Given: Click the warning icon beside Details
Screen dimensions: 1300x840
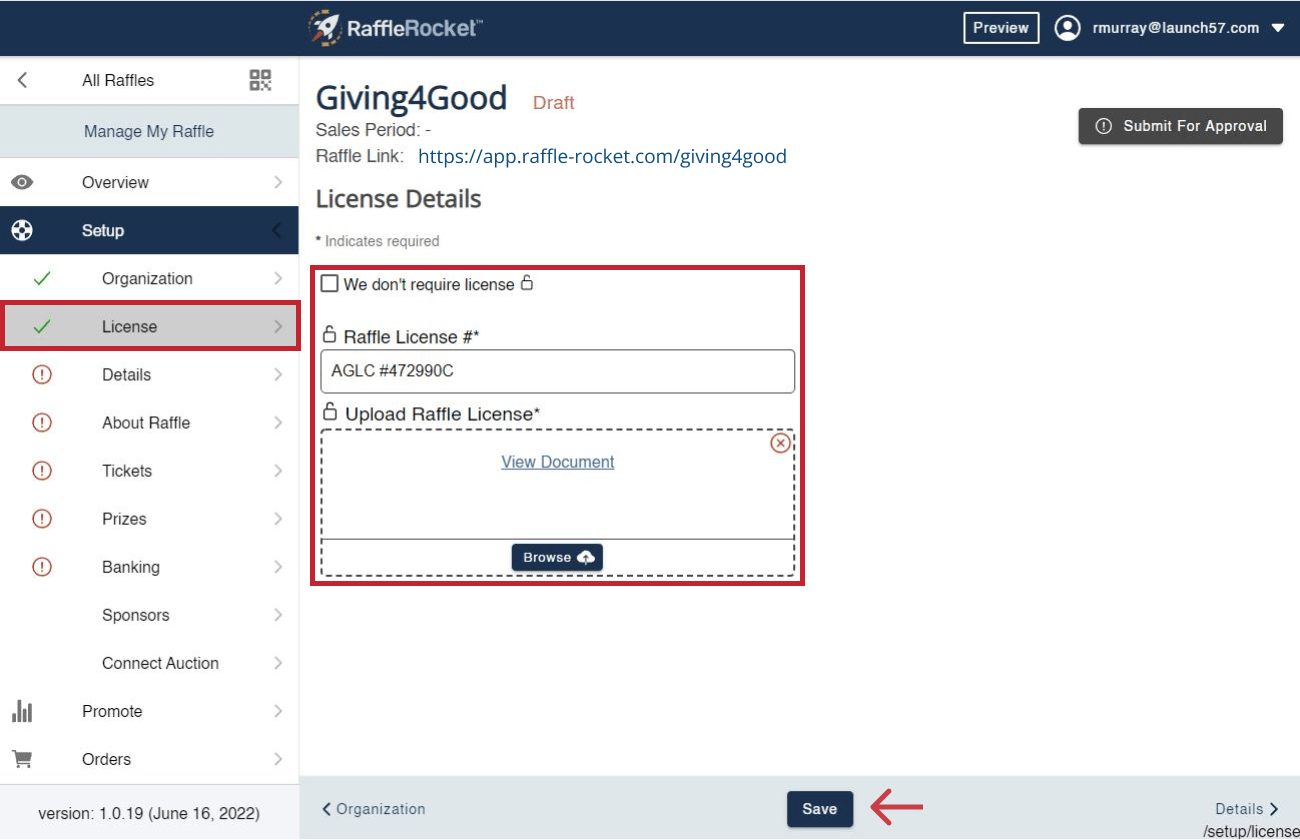Looking at the screenshot, I should tap(42, 374).
